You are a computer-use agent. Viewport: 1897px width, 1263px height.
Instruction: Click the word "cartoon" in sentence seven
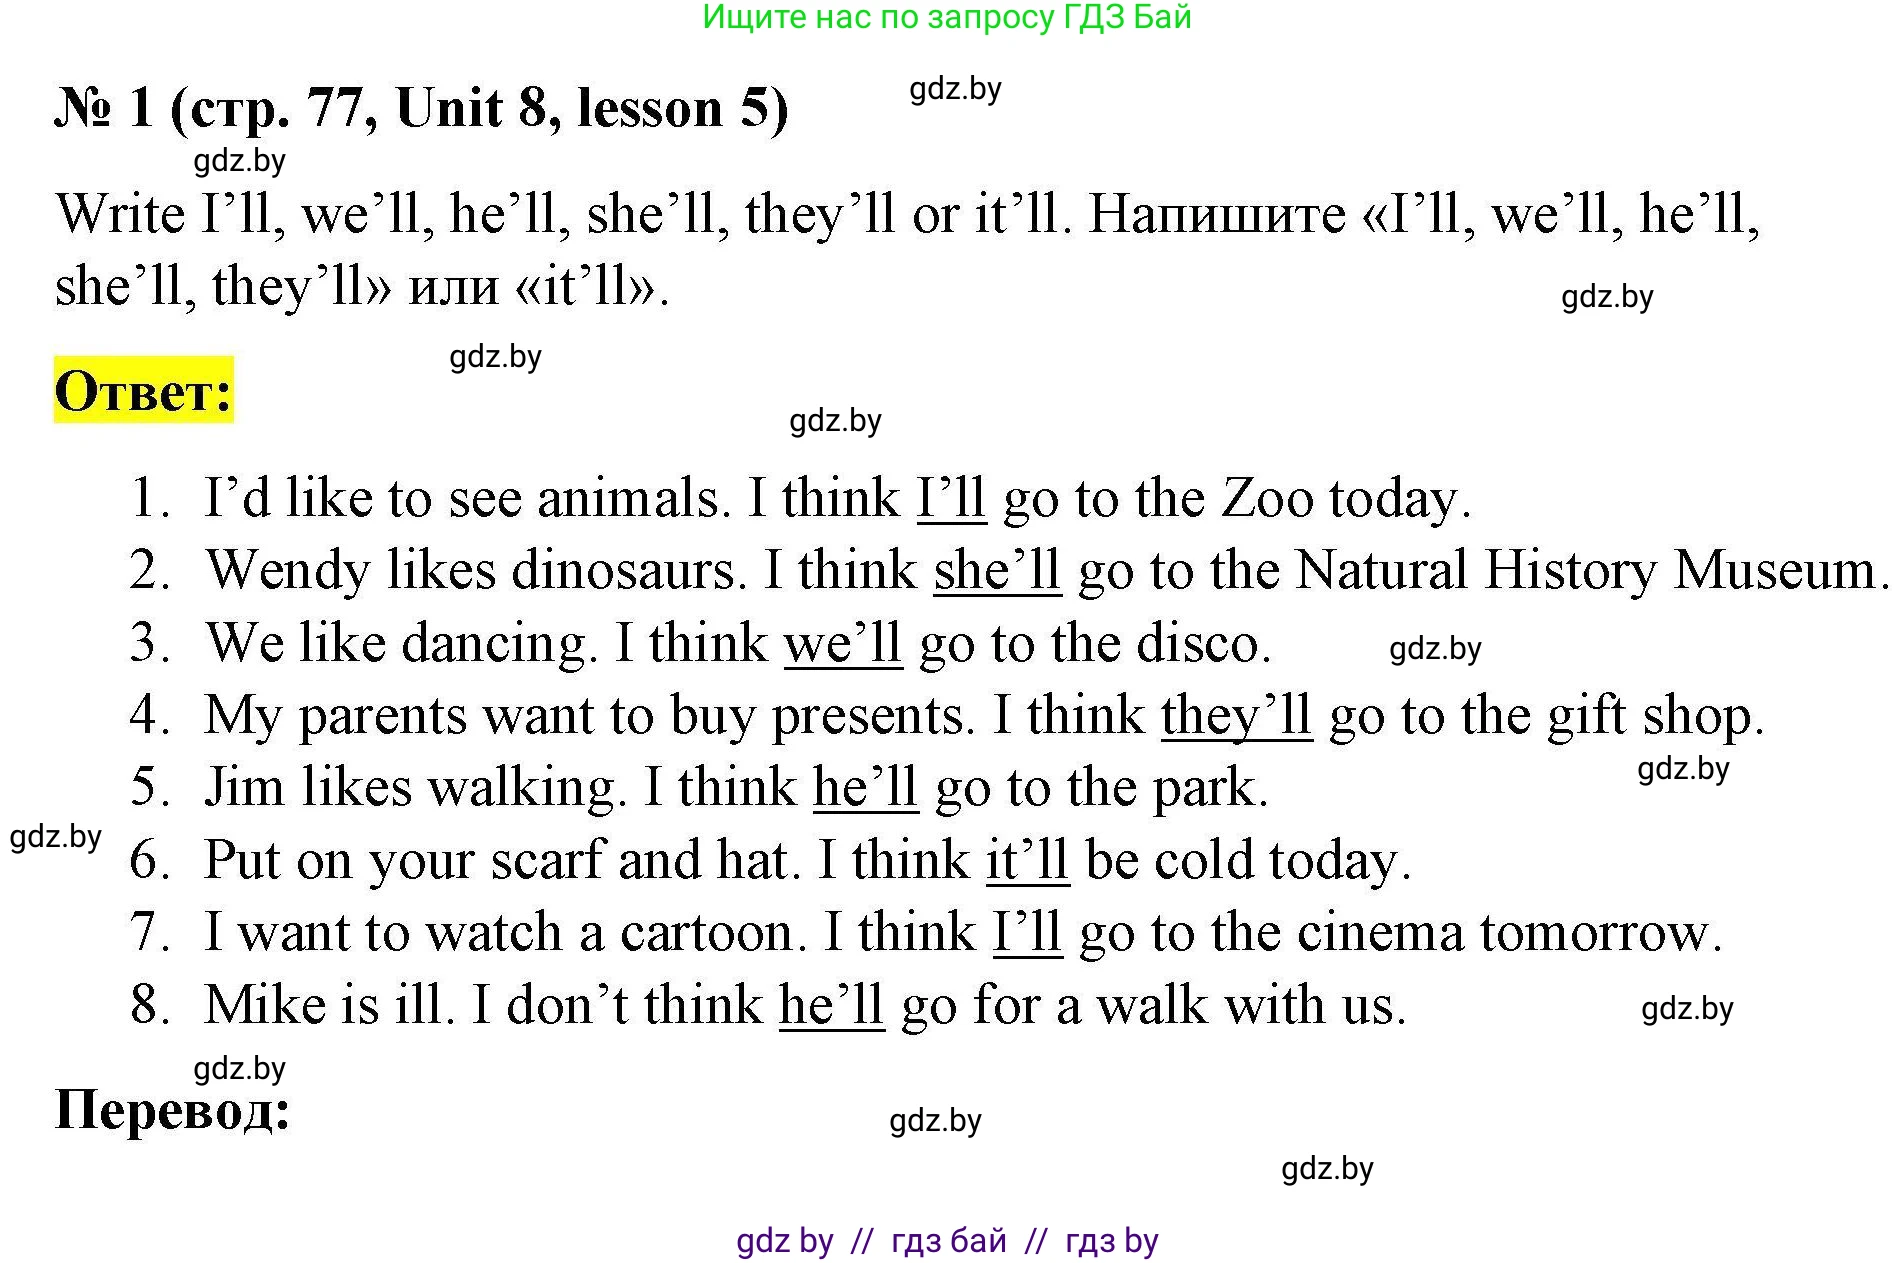[x=706, y=932]
